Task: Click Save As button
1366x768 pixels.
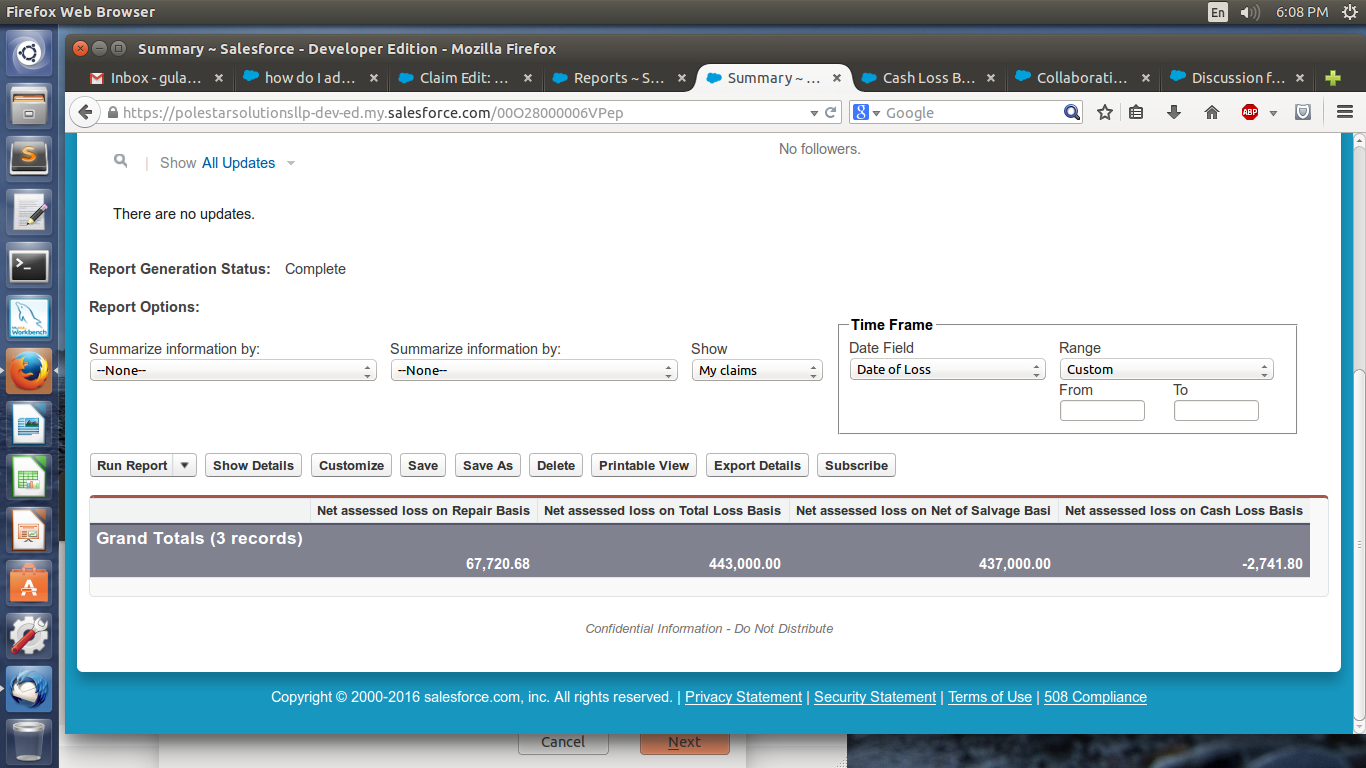Action: [x=488, y=466]
